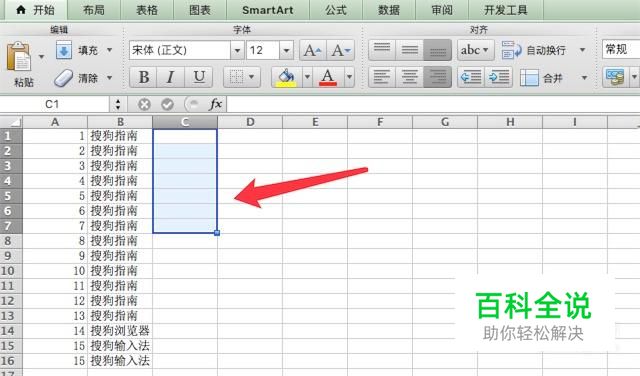The height and width of the screenshot is (376, 640).
Task: Switch to the 开发工具 (Developer) tab
Action: 506,10
